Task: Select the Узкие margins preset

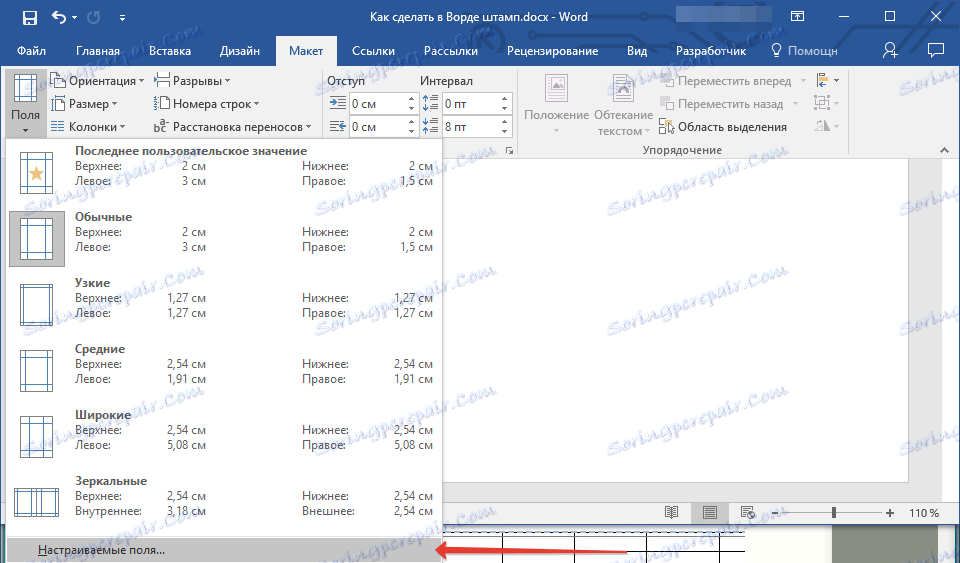Action: coord(224,305)
